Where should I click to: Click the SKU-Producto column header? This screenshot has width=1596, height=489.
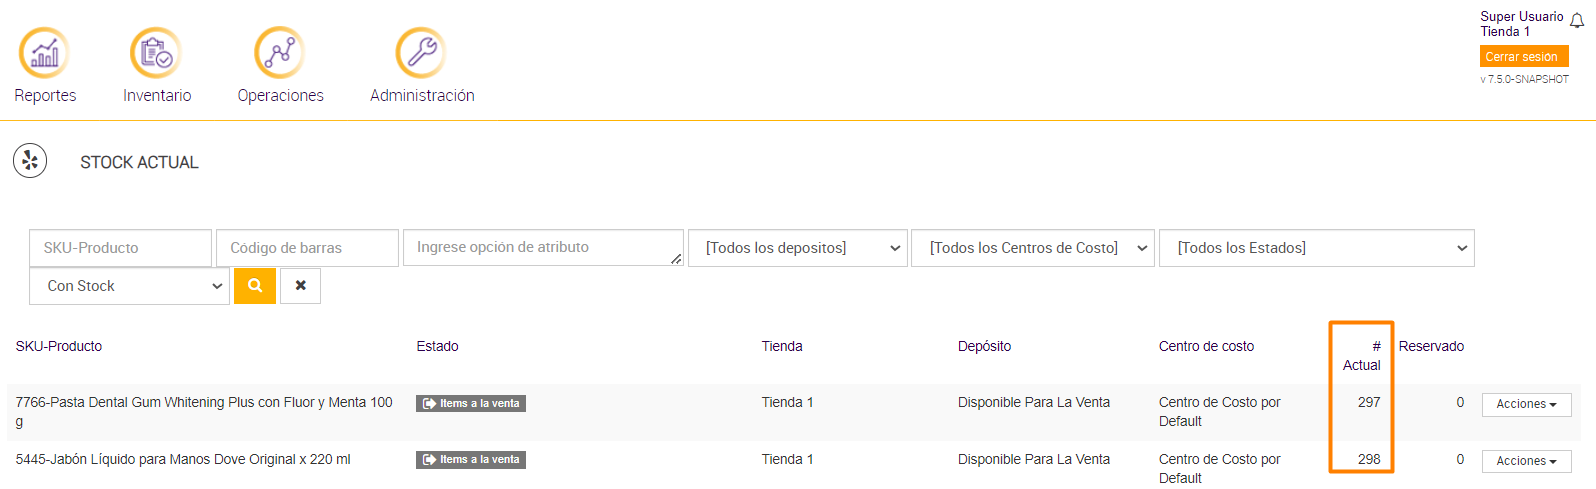click(x=59, y=346)
